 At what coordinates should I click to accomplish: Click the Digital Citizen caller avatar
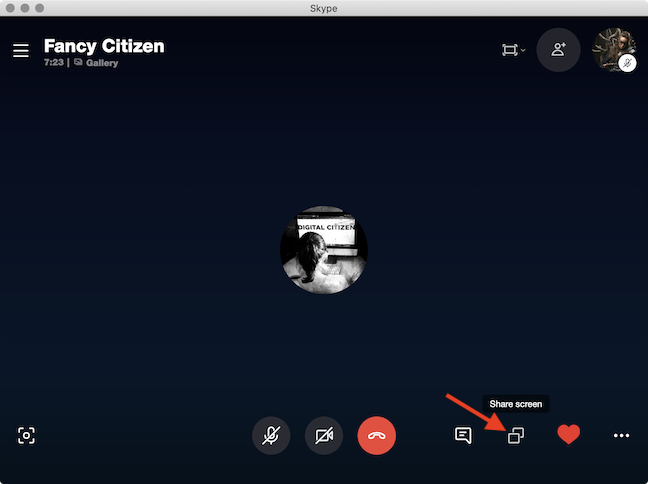(324, 250)
